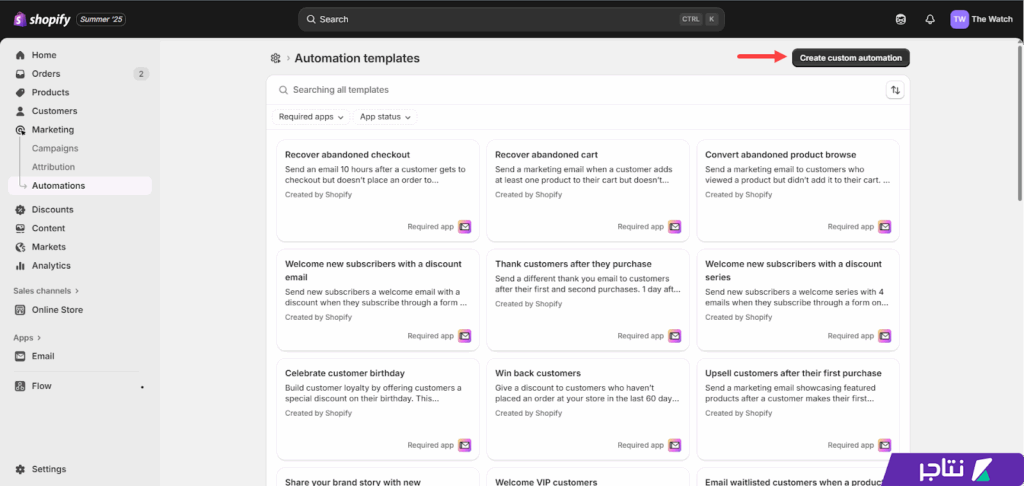Expand the Apps section
Screen dimensions: 1024x486
[x=27, y=338]
